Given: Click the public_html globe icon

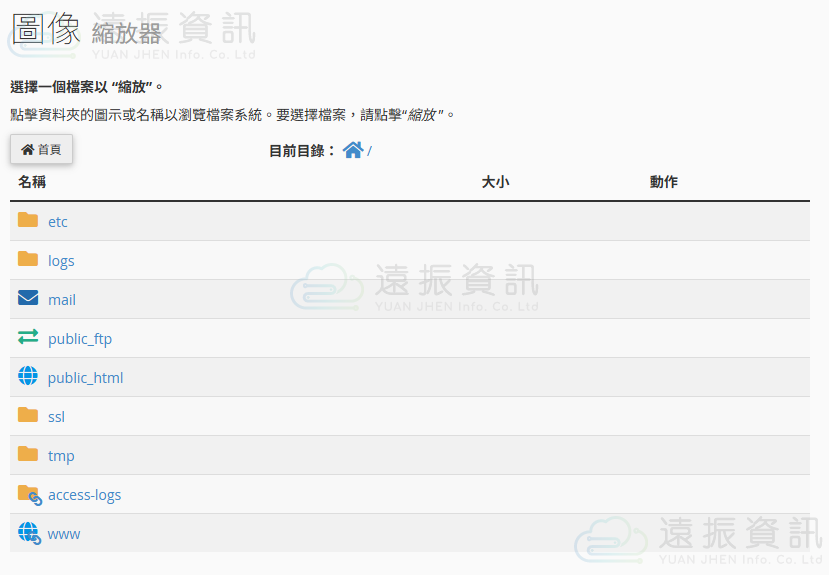Looking at the screenshot, I should 28,377.
